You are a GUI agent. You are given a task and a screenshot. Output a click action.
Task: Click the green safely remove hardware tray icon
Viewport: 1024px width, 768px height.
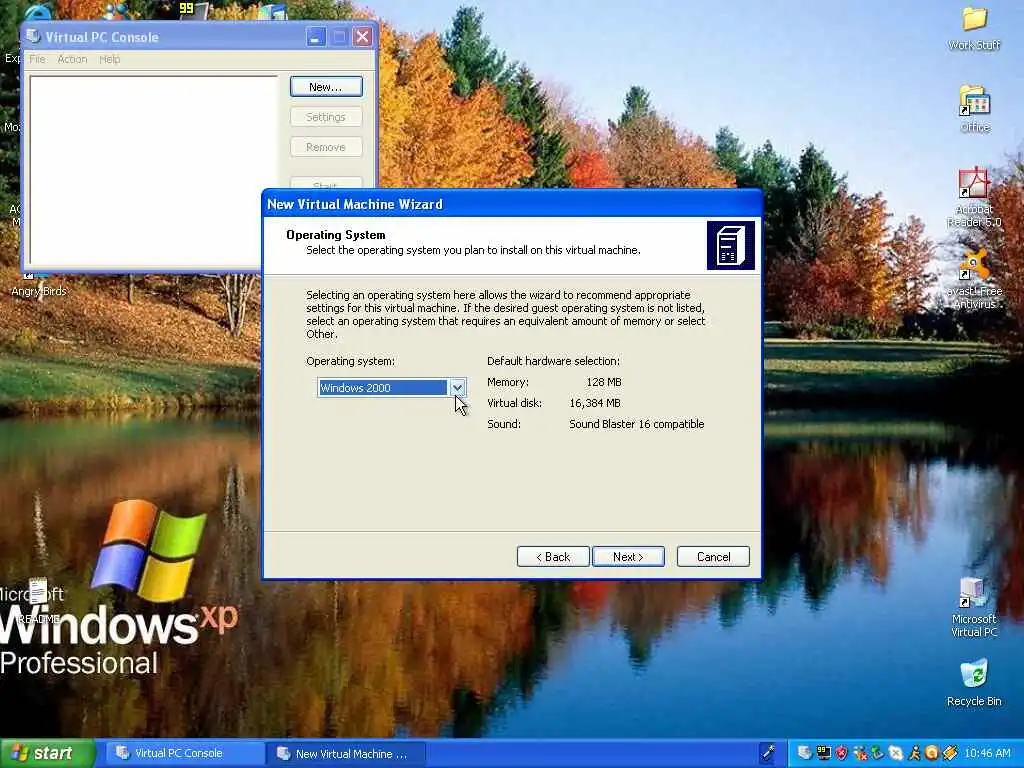(x=877, y=753)
